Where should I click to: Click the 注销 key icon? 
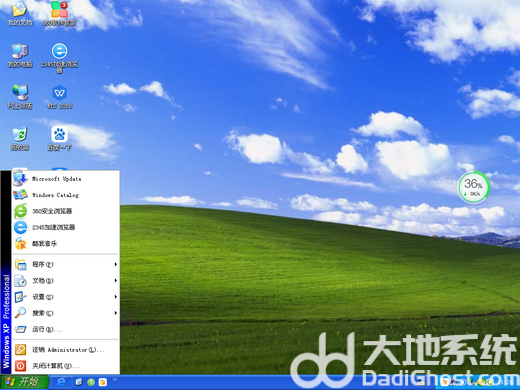[20, 350]
